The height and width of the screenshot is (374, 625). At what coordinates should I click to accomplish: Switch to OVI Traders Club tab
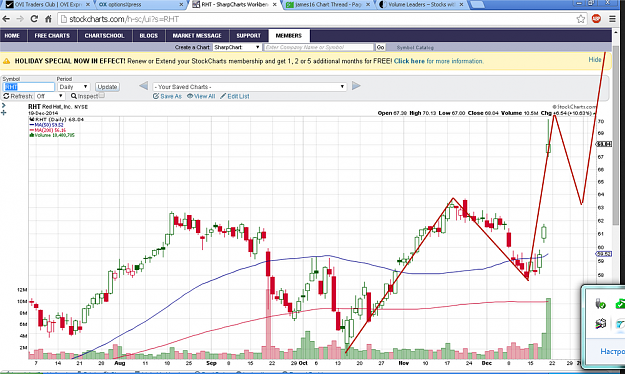[x=46, y=5]
